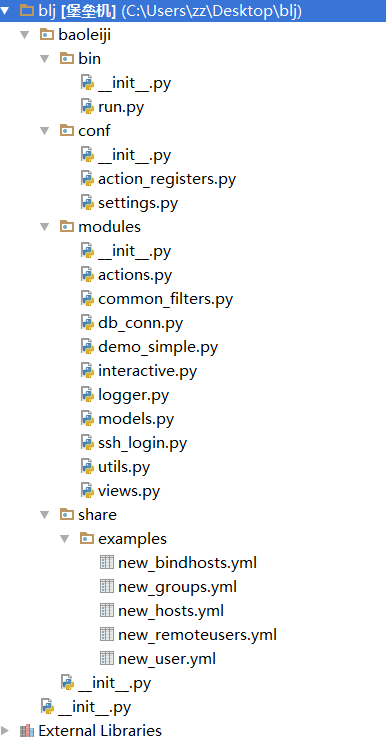Select __init__.py inside the bin folder
Viewport: 386px width, 749px height.
[135, 84]
